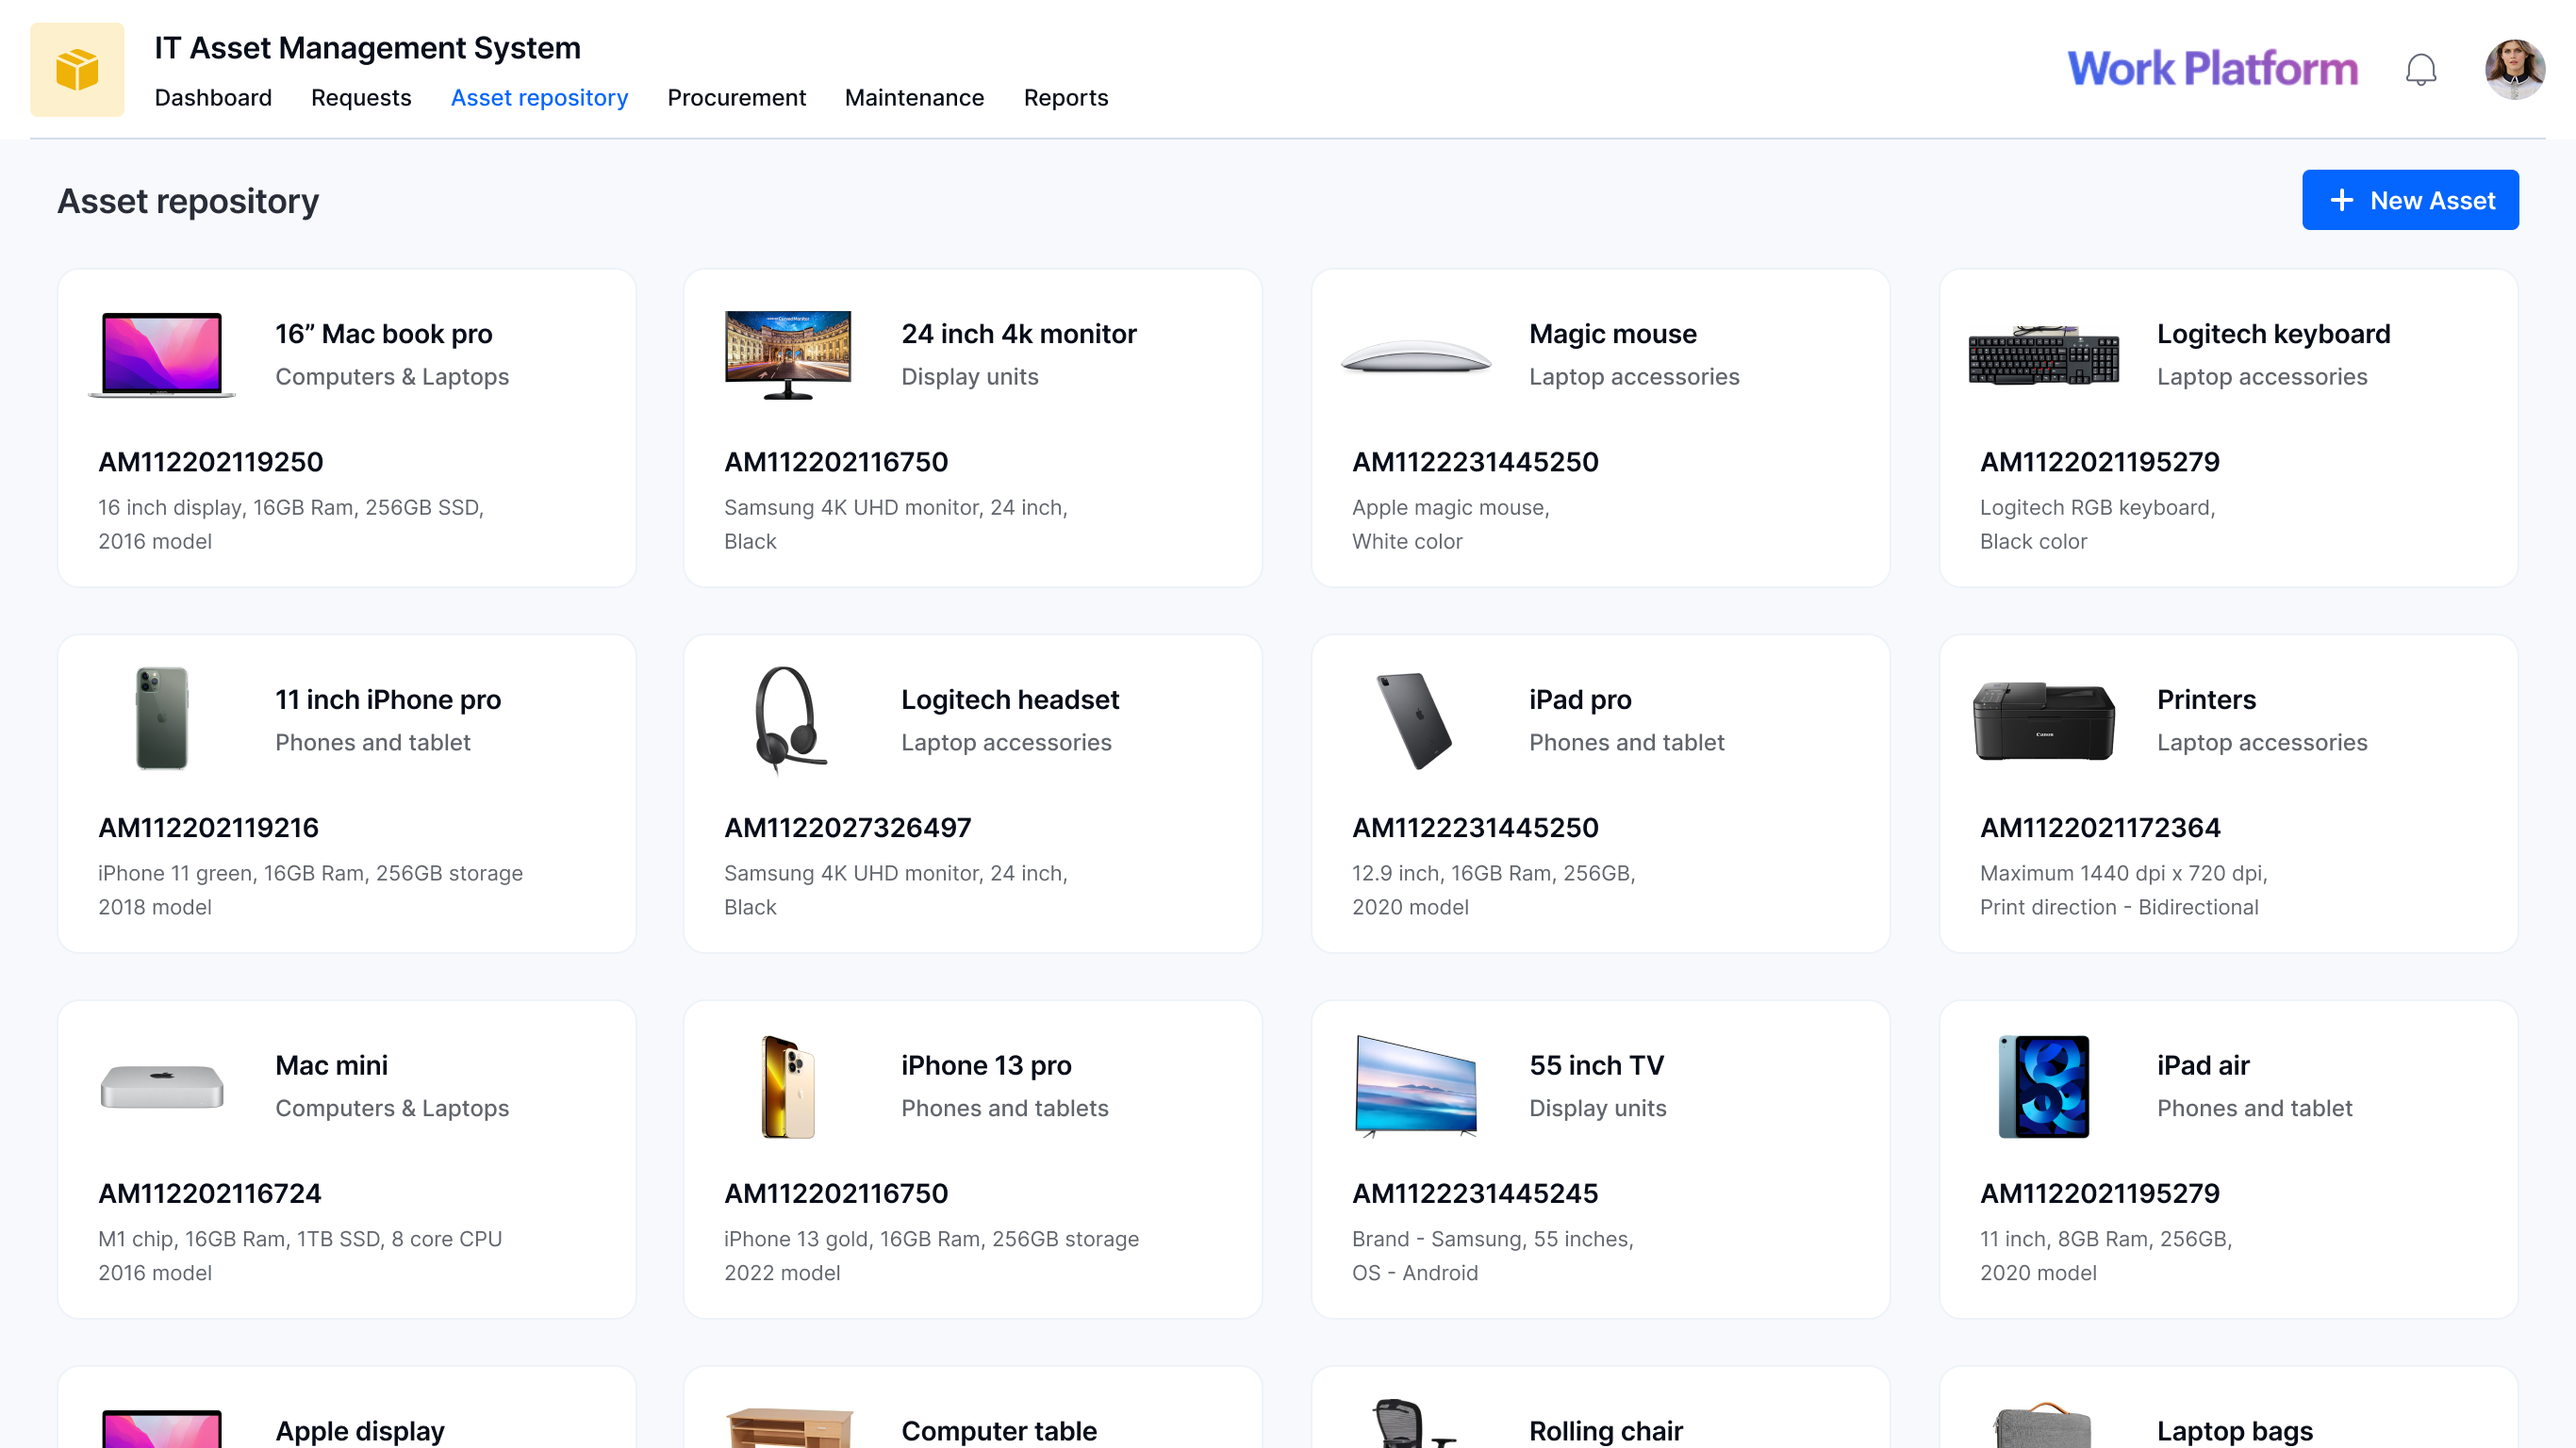Click the green iPhone 11 image
2576x1448 pixels.
[x=162, y=718]
